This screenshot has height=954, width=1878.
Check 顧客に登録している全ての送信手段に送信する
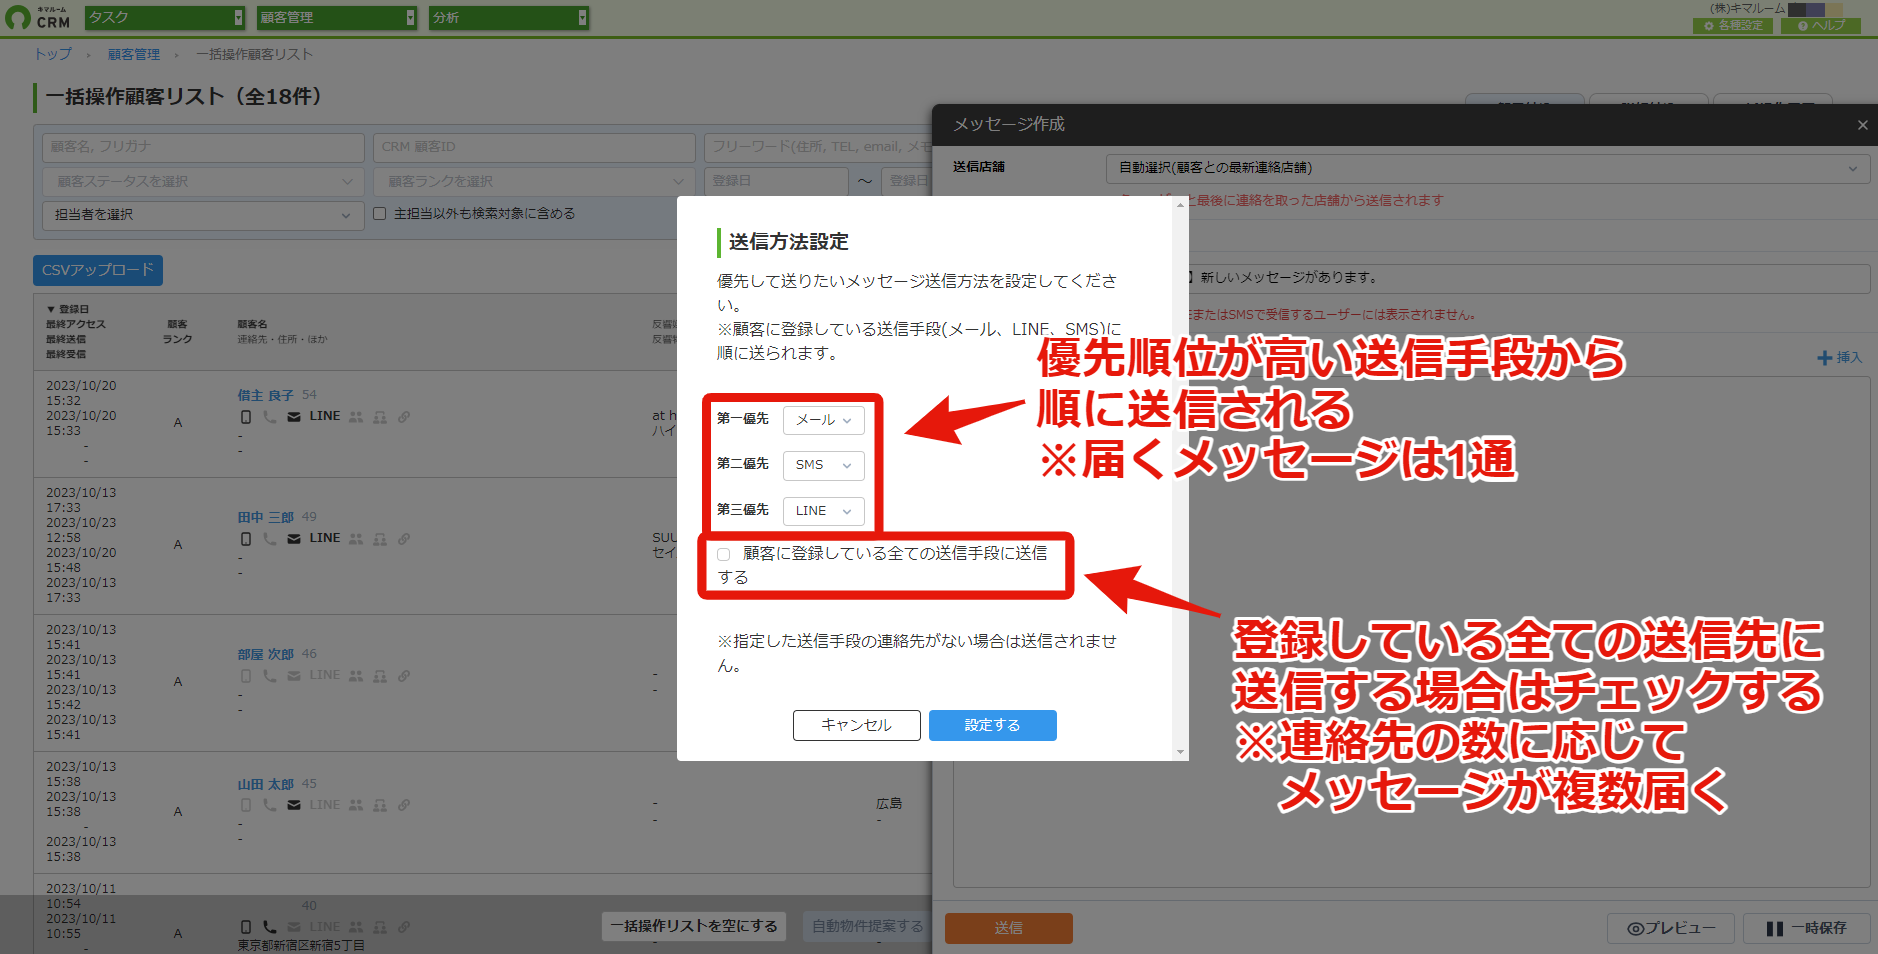pyautogui.click(x=723, y=554)
